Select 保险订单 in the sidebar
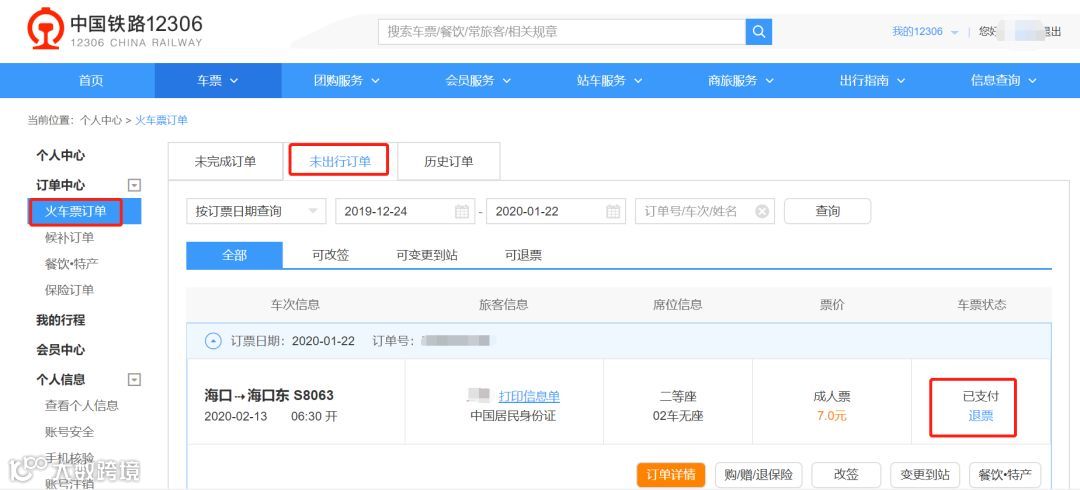The width and height of the screenshot is (1080, 490). 70,290
